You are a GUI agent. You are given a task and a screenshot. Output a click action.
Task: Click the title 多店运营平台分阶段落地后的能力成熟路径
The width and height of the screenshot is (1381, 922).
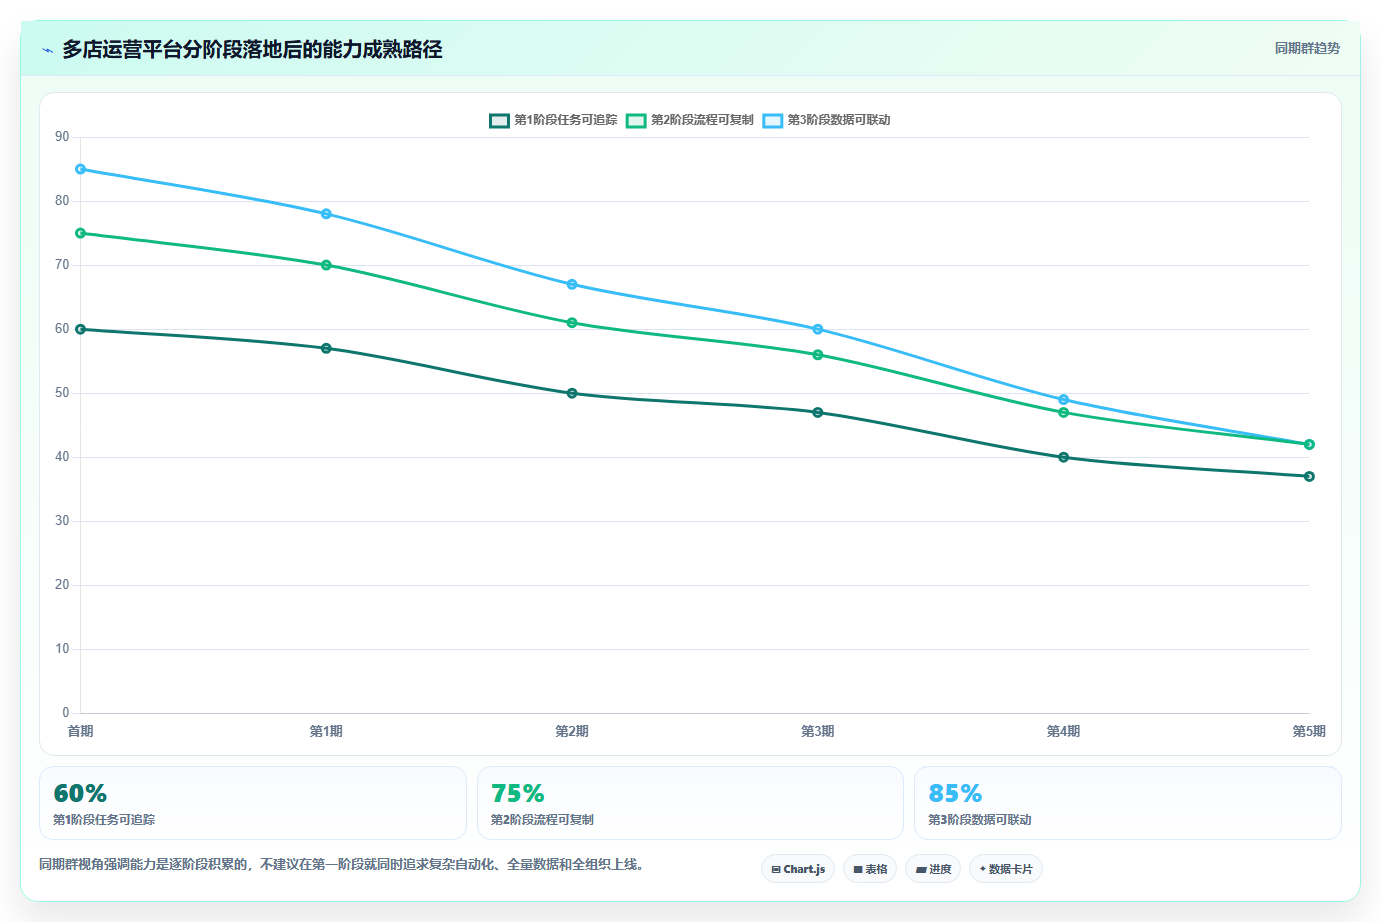pos(252,49)
